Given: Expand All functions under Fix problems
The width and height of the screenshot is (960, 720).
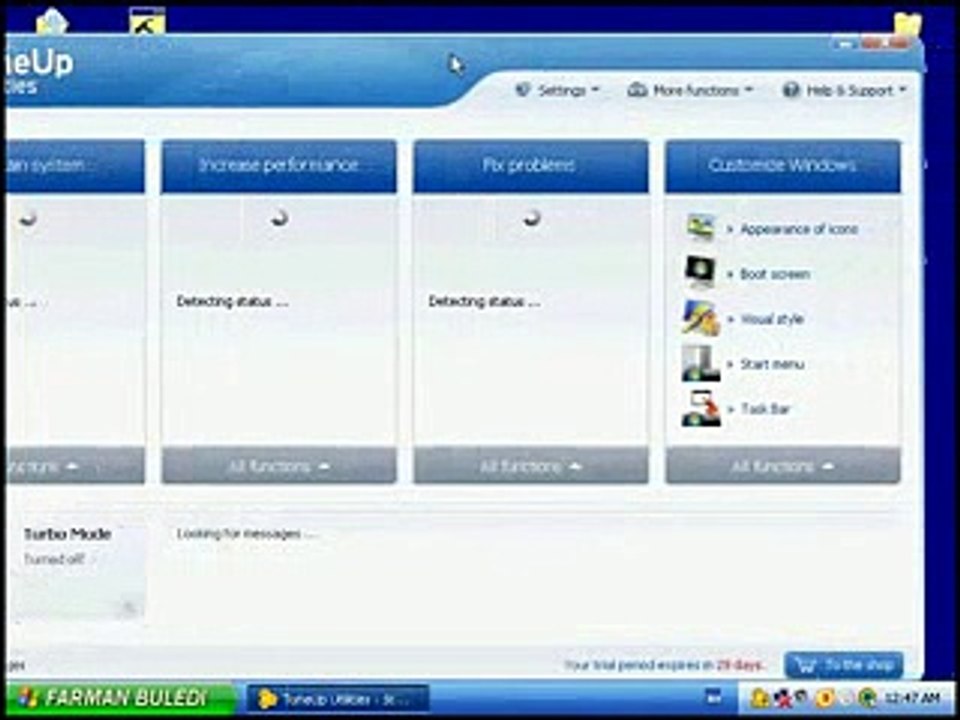Looking at the screenshot, I should 530,467.
